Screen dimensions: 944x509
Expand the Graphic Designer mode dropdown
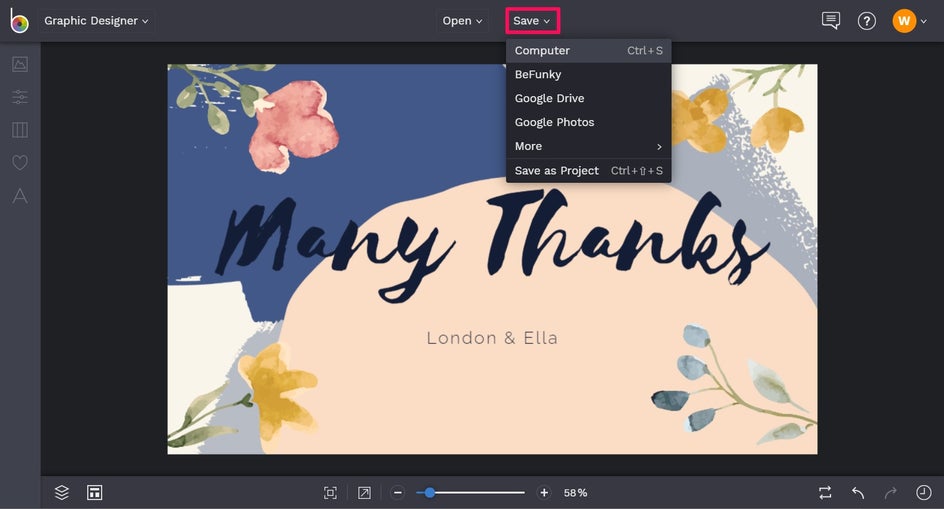point(96,20)
